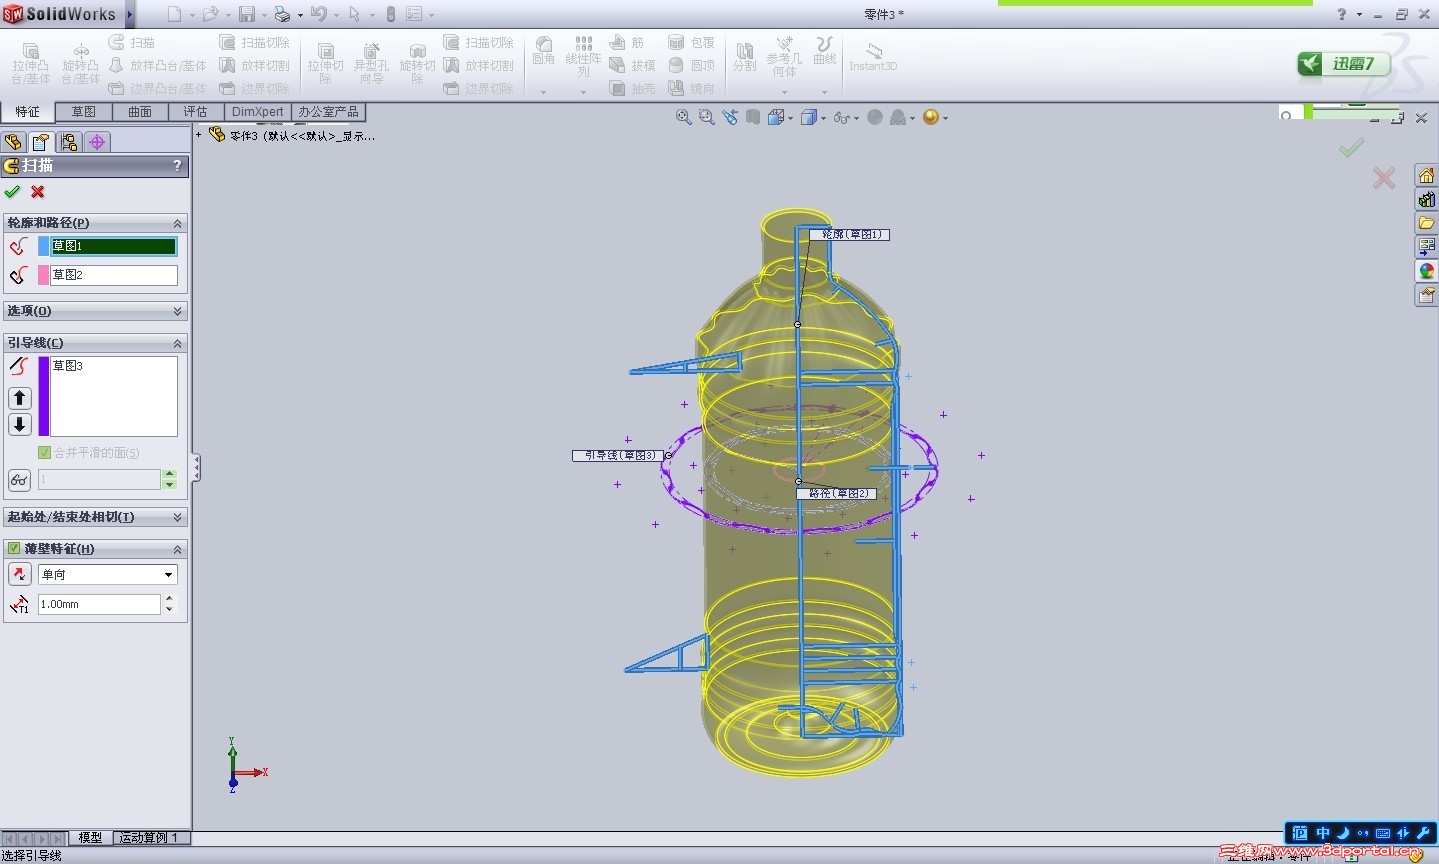Open File Explorer folder icon in task pane

[x=1426, y=223]
